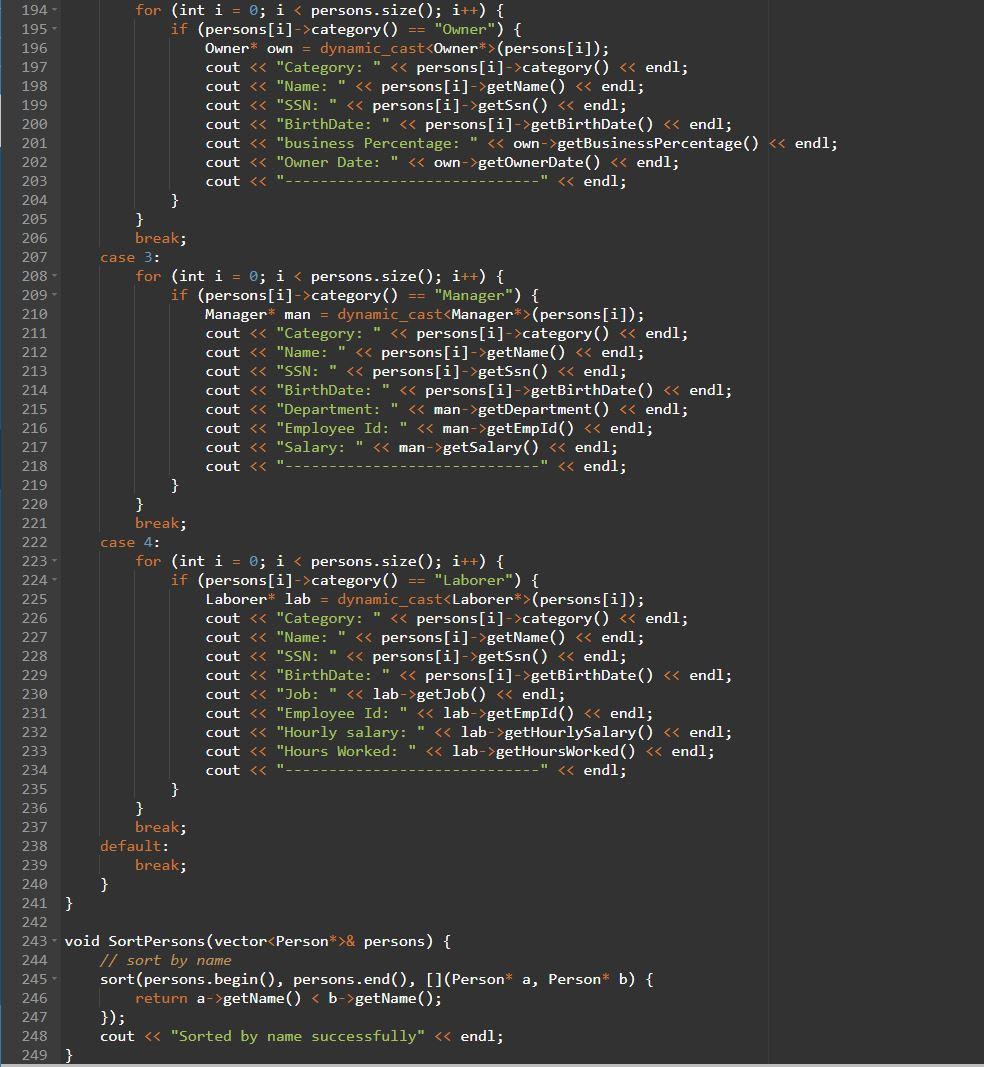Click the getDepartment() call

(544, 410)
